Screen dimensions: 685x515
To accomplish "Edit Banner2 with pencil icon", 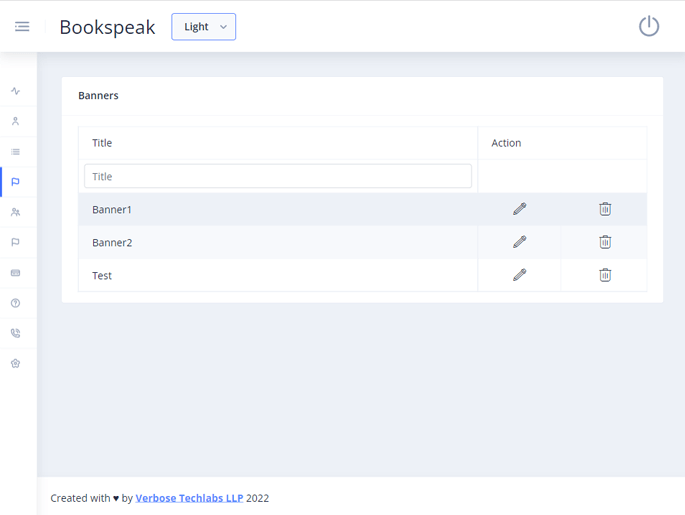I will click(519, 242).
